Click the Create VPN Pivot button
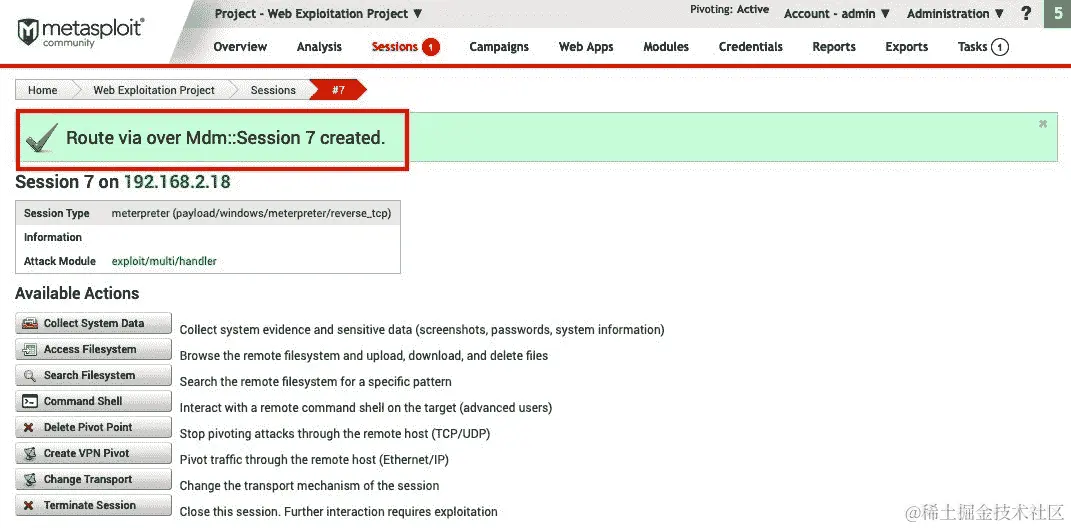The width and height of the screenshot is (1071, 529). (93, 453)
